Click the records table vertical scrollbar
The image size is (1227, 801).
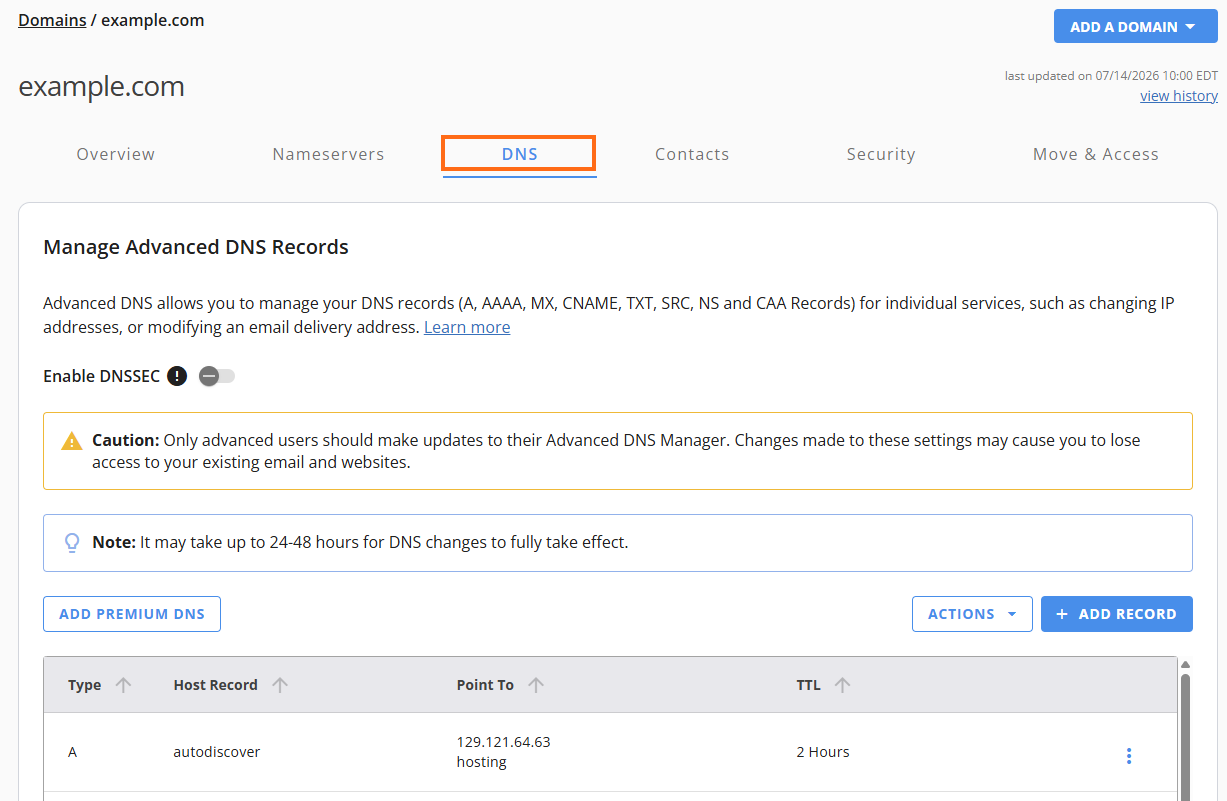pyautogui.click(x=1185, y=736)
